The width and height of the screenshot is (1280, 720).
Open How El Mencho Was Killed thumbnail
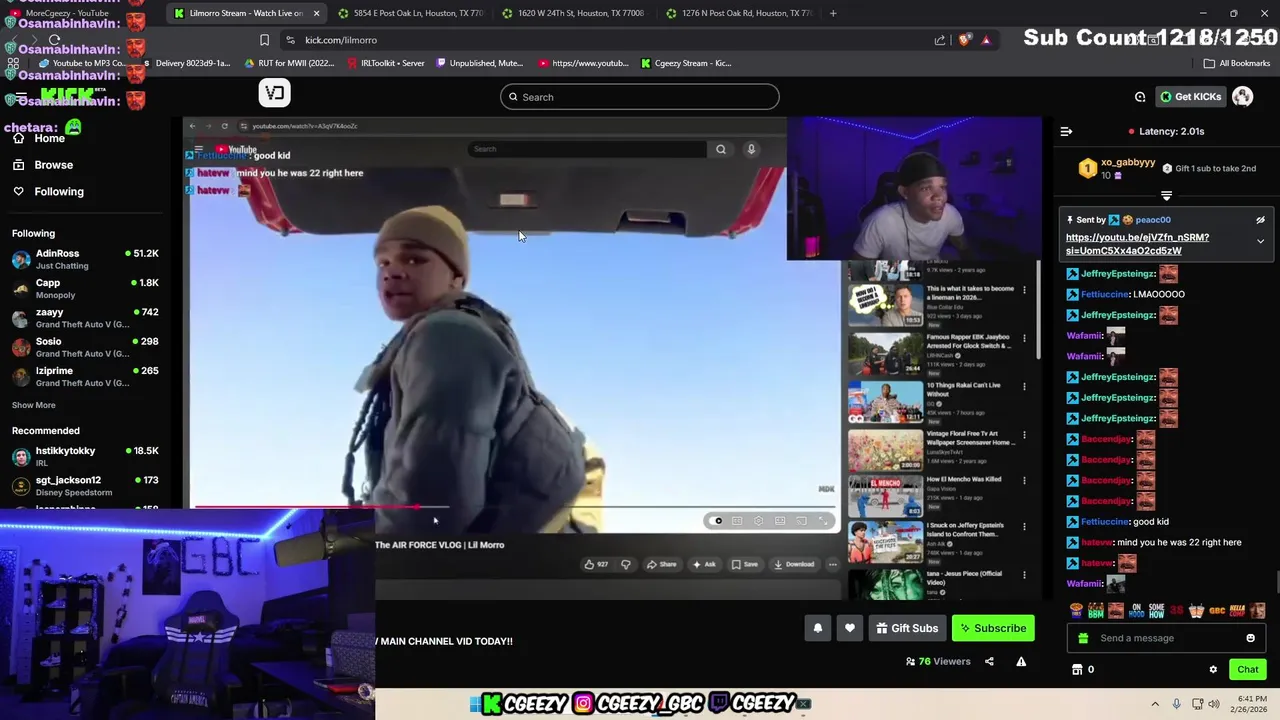[x=885, y=496]
